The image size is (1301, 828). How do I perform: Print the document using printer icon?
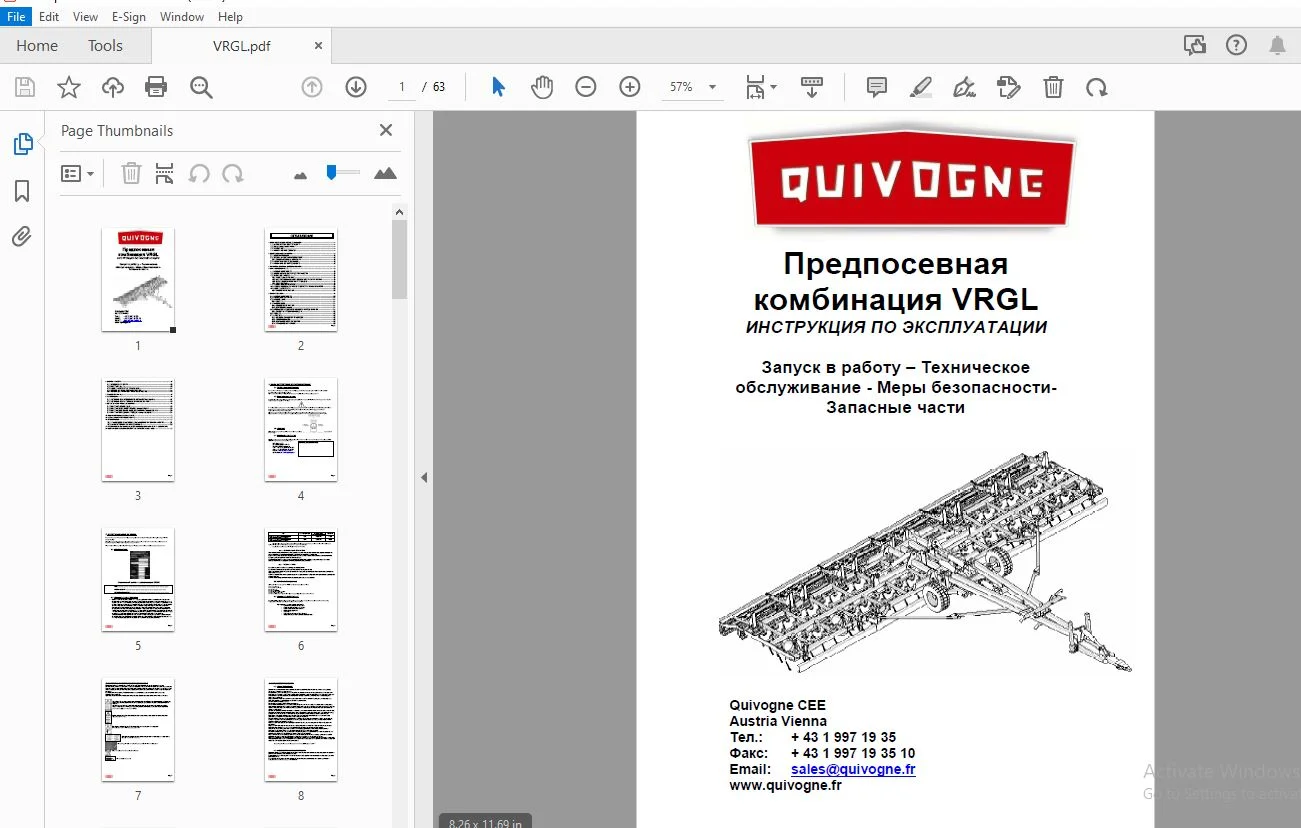(x=156, y=87)
